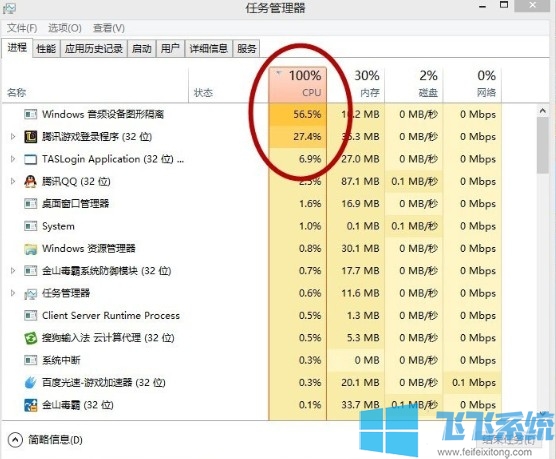Click the 17.7 MB memory cell

(356, 271)
